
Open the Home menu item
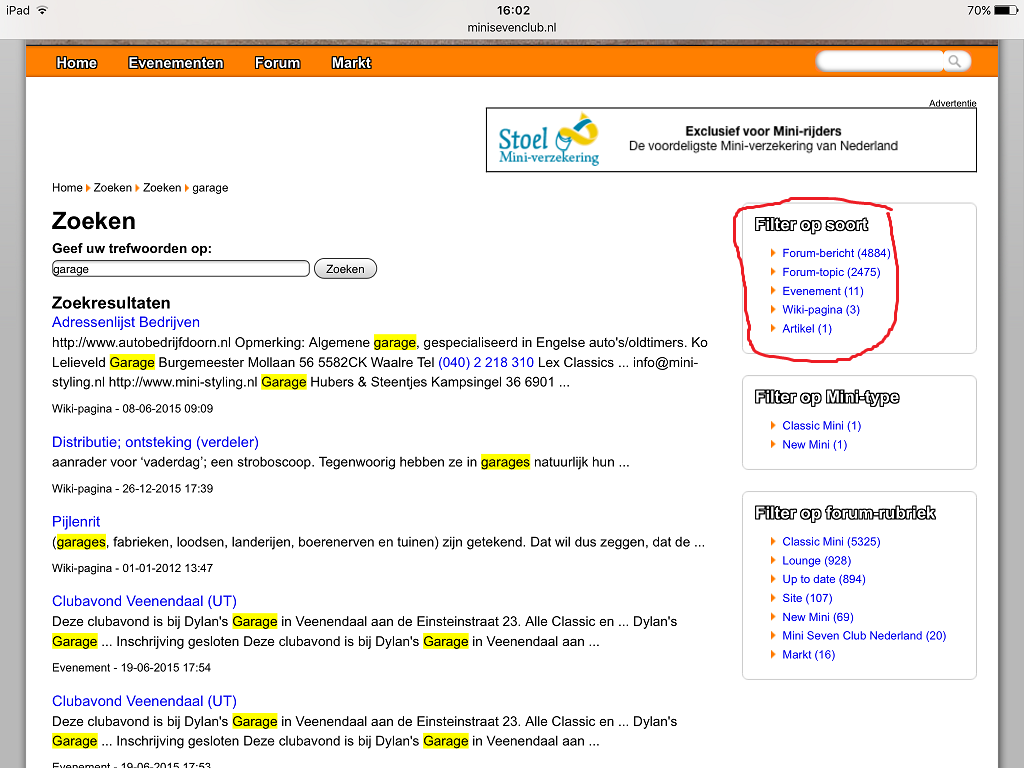pyautogui.click(x=76, y=62)
